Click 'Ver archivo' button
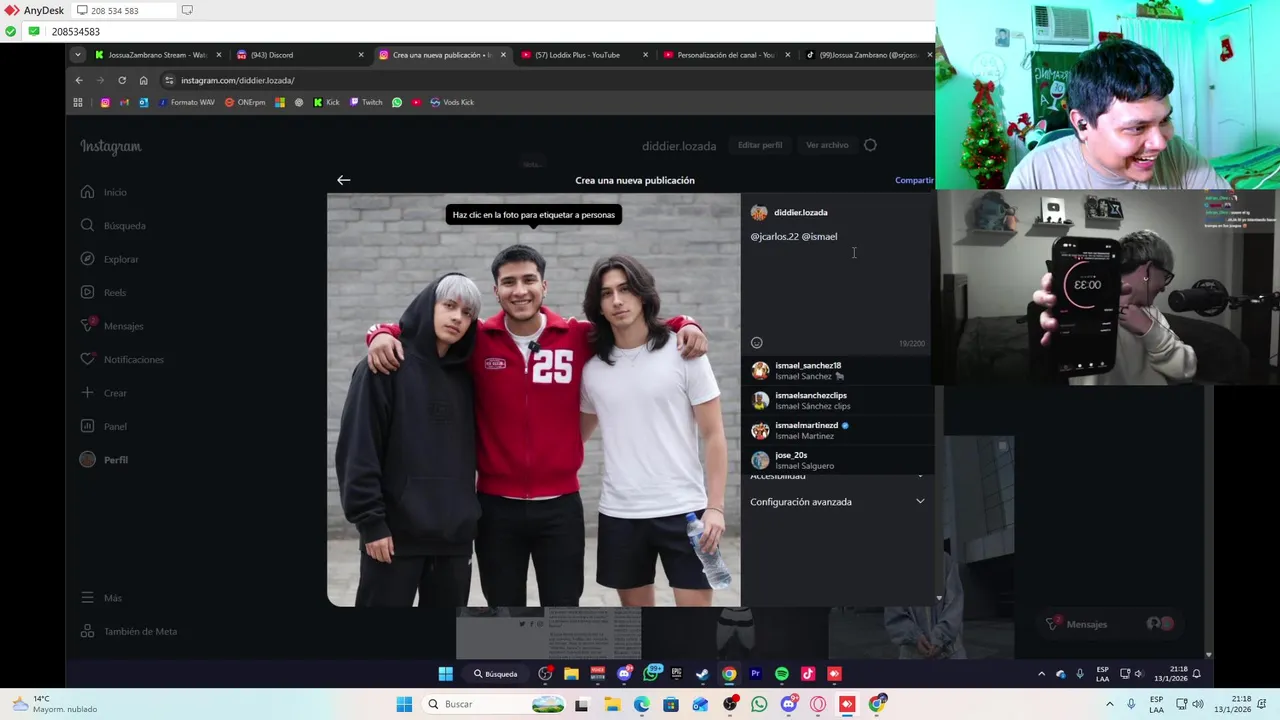 point(827,145)
